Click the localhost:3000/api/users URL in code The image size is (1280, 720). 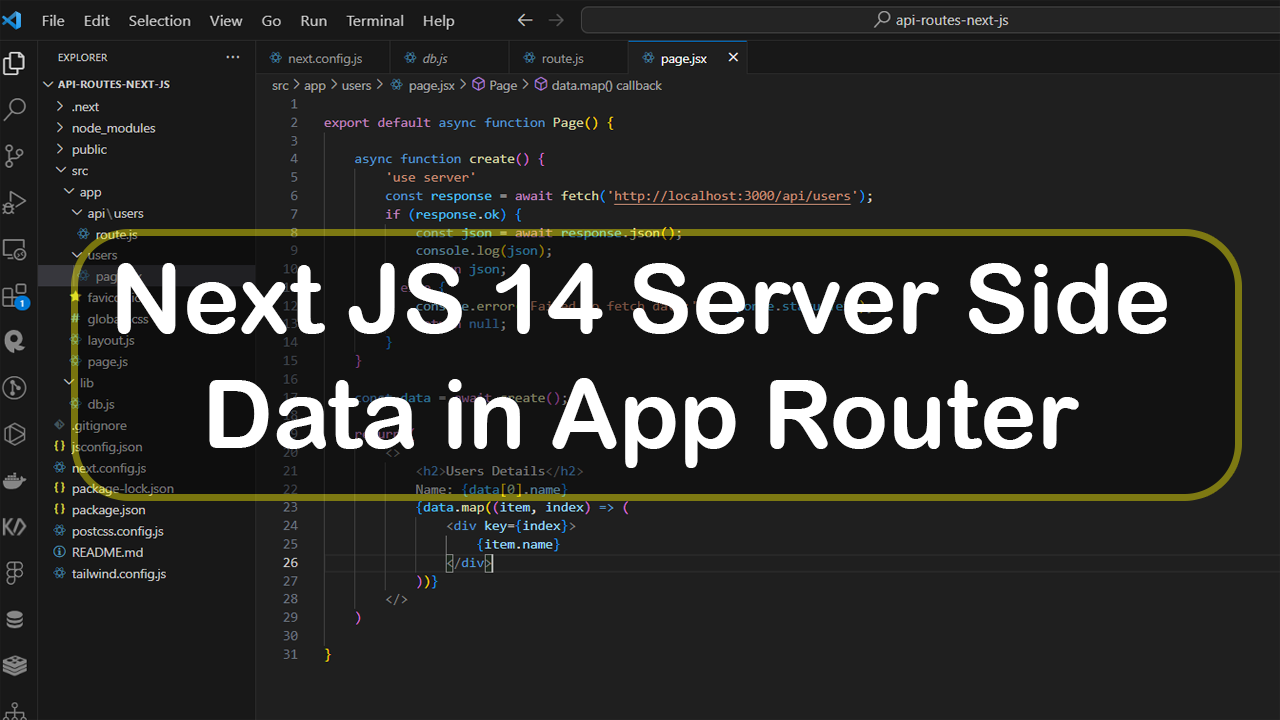click(732, 196)
